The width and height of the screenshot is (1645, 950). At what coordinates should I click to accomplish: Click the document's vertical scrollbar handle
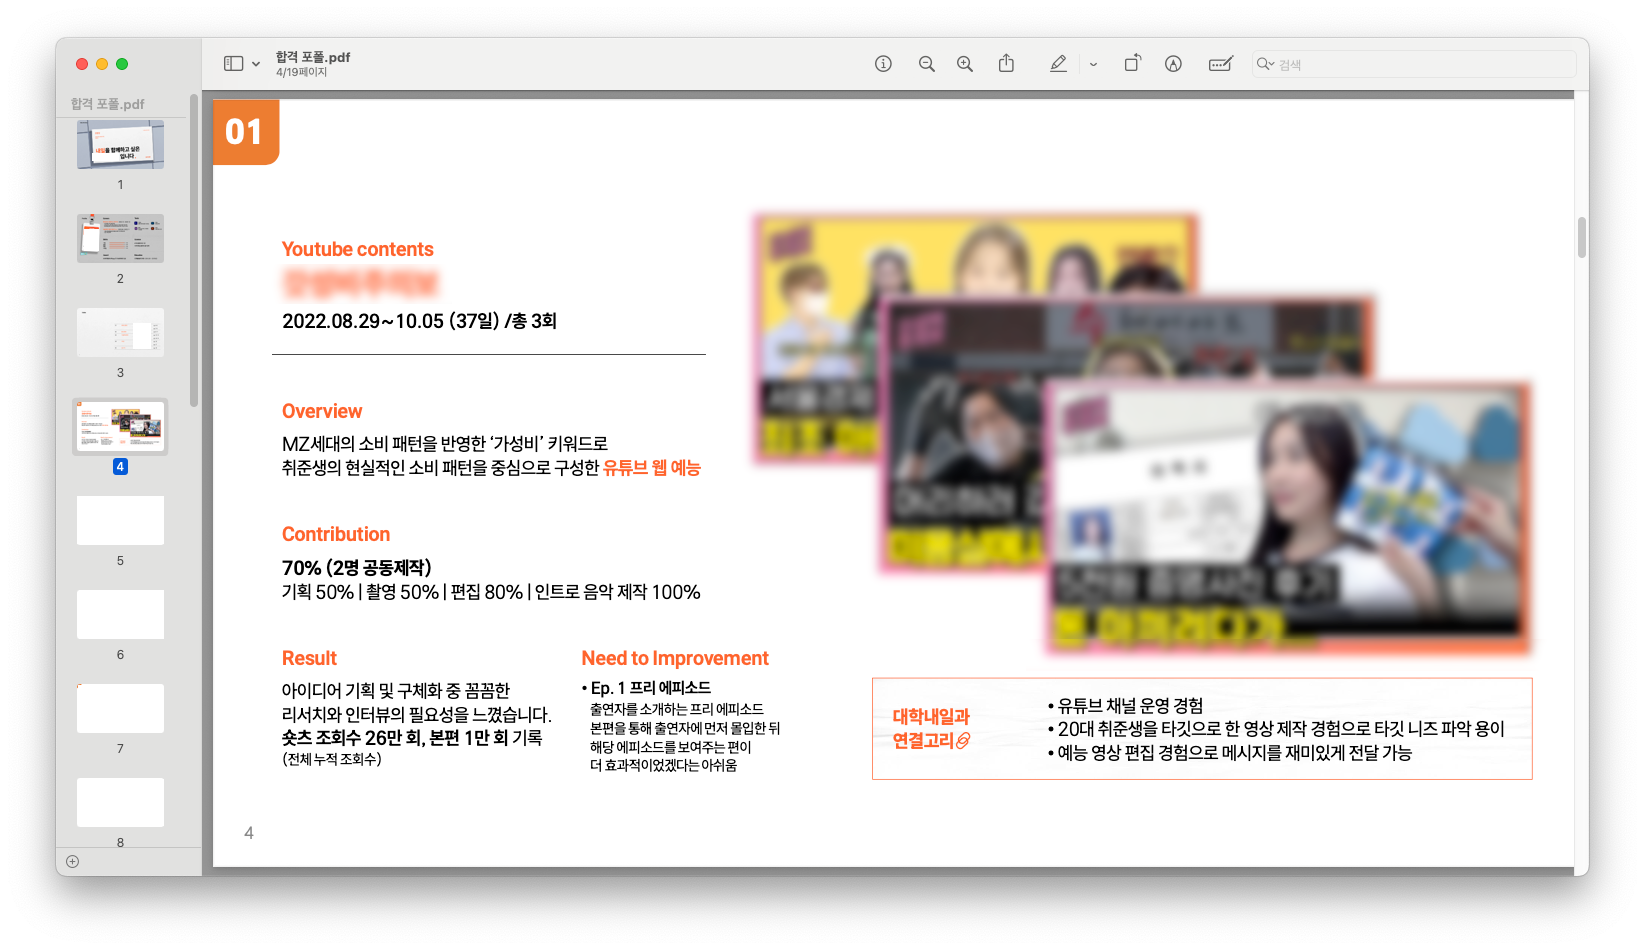click(x=1581, y=237)
